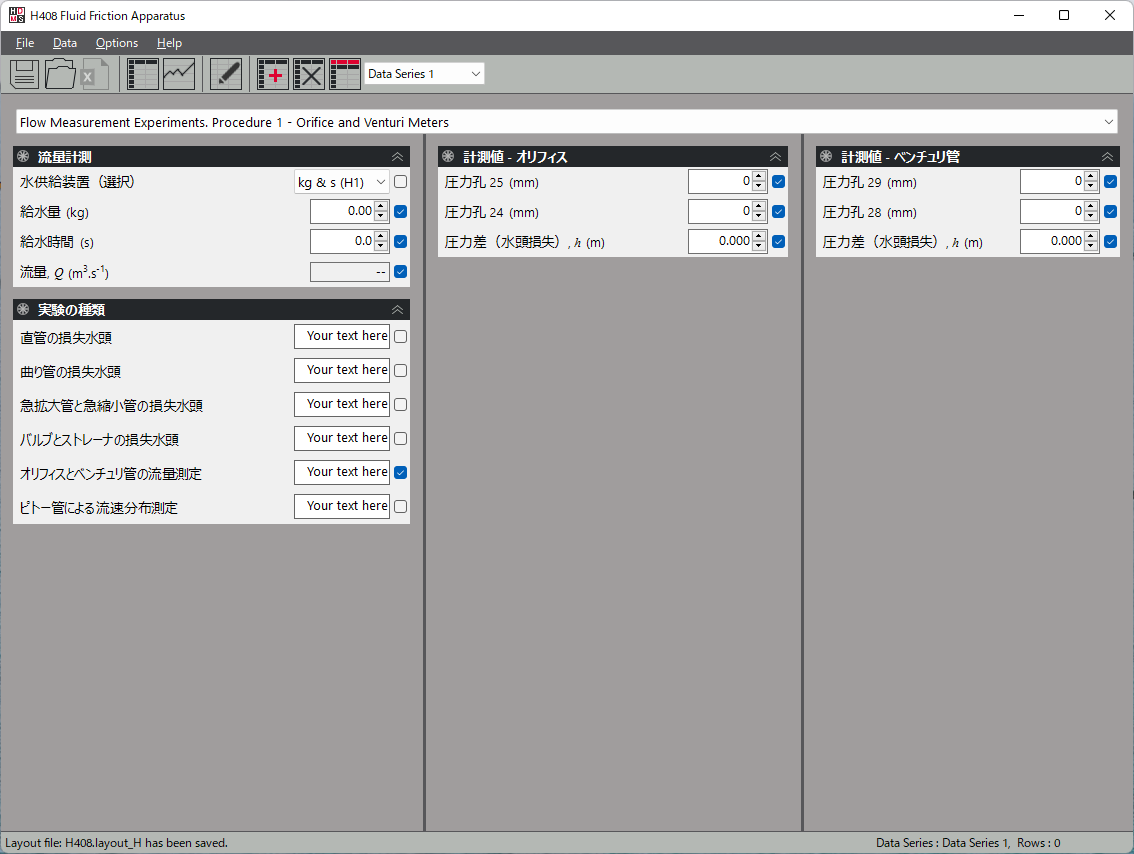Collapse the 計測値 - ベンチュリ管 panel
The image size is (1134, 854).
[1107, 157]
